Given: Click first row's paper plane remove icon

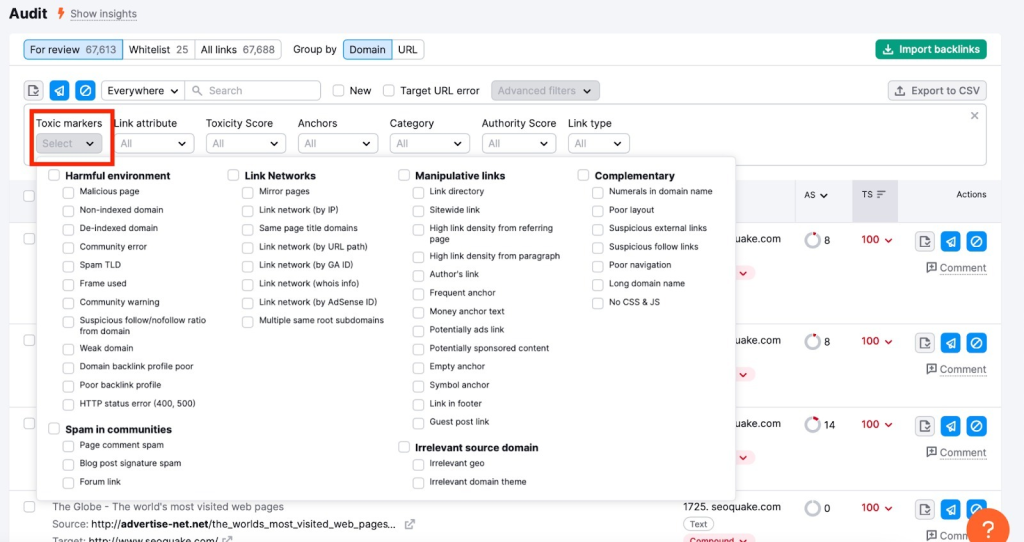Looking at the screenshot, I should (x=951, y=242).
